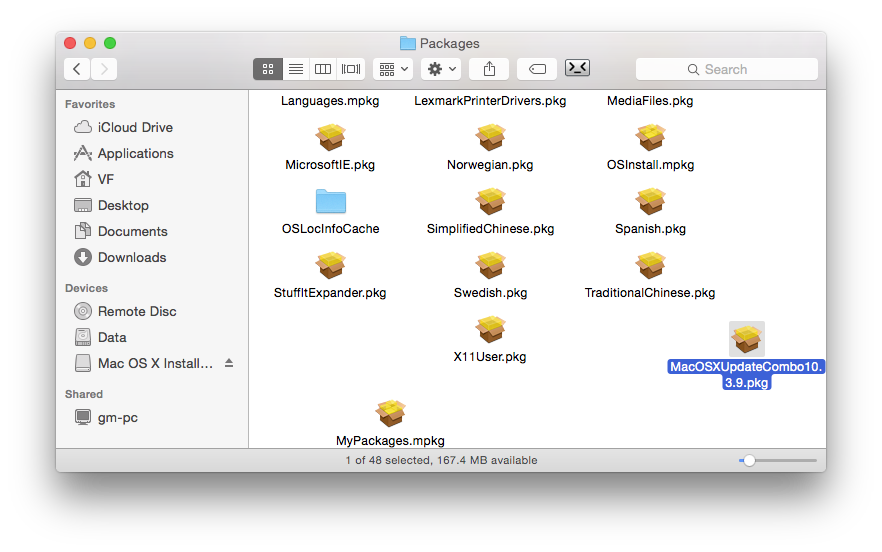Click the MyPackages.mpkg file name
Image resolution: width=882 pixels, height=552 pixels.
tap(390, 441)
